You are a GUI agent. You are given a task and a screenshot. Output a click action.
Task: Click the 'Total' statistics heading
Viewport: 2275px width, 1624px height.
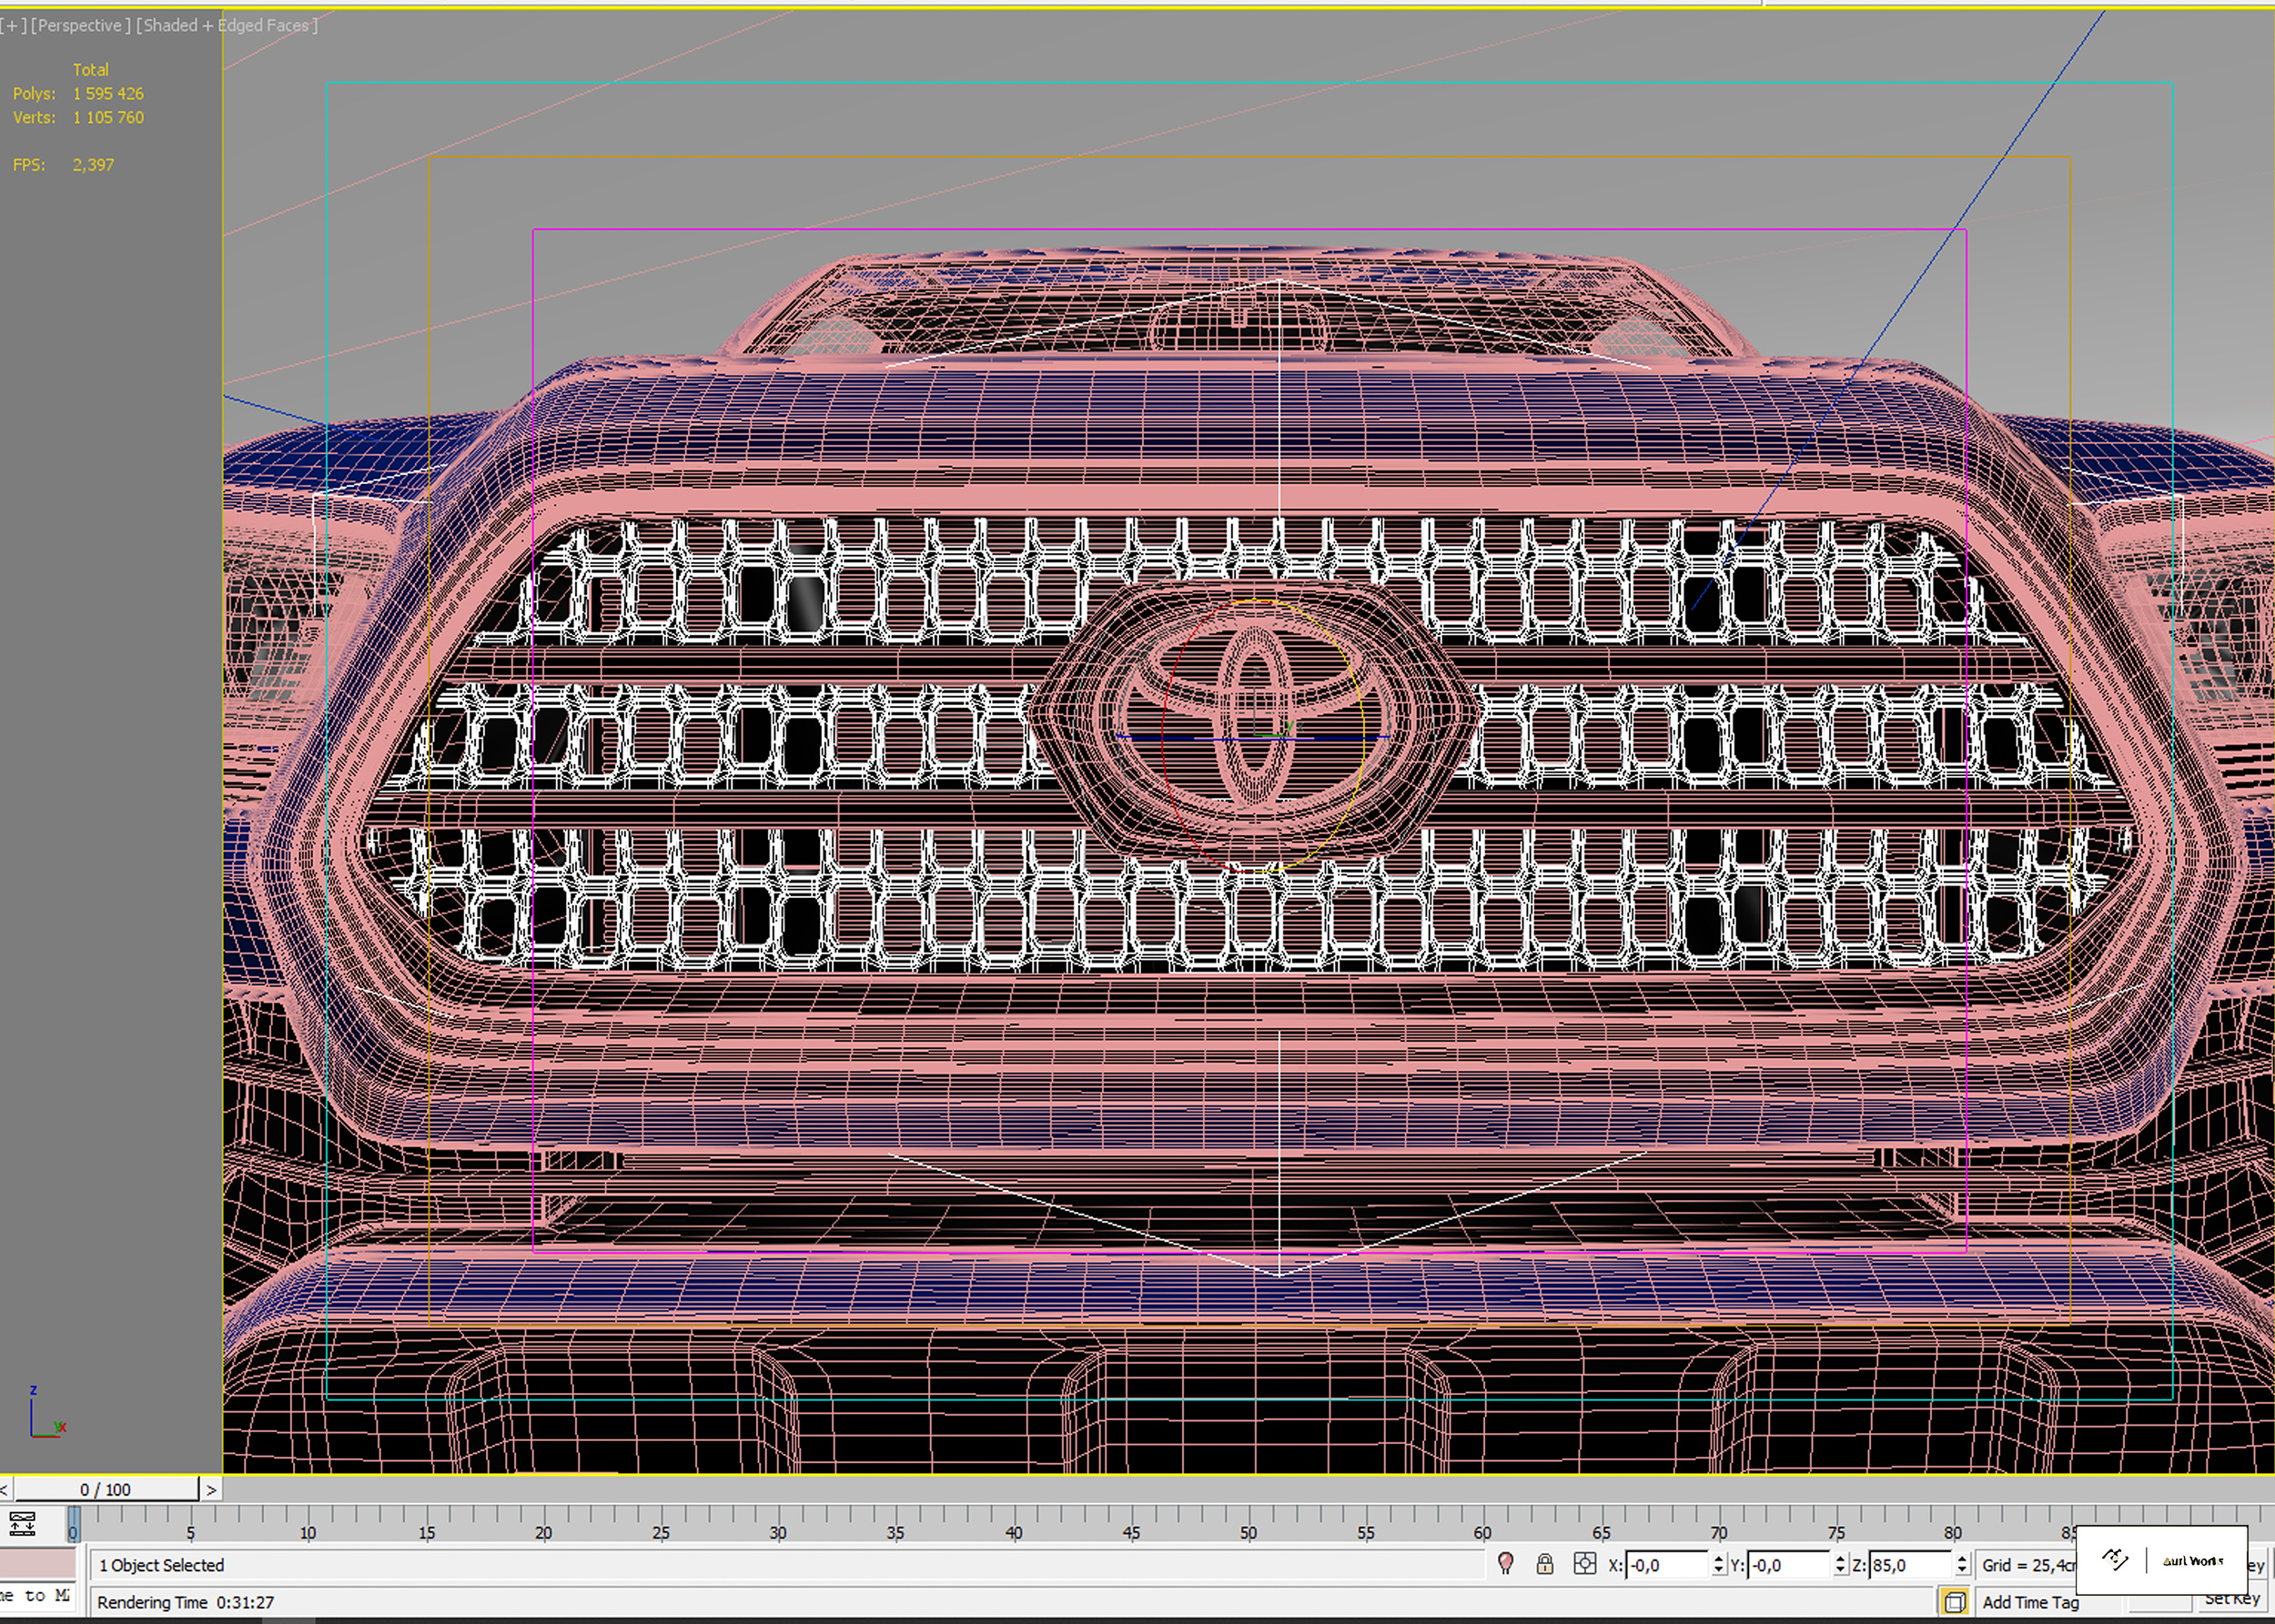click(90, 69)
